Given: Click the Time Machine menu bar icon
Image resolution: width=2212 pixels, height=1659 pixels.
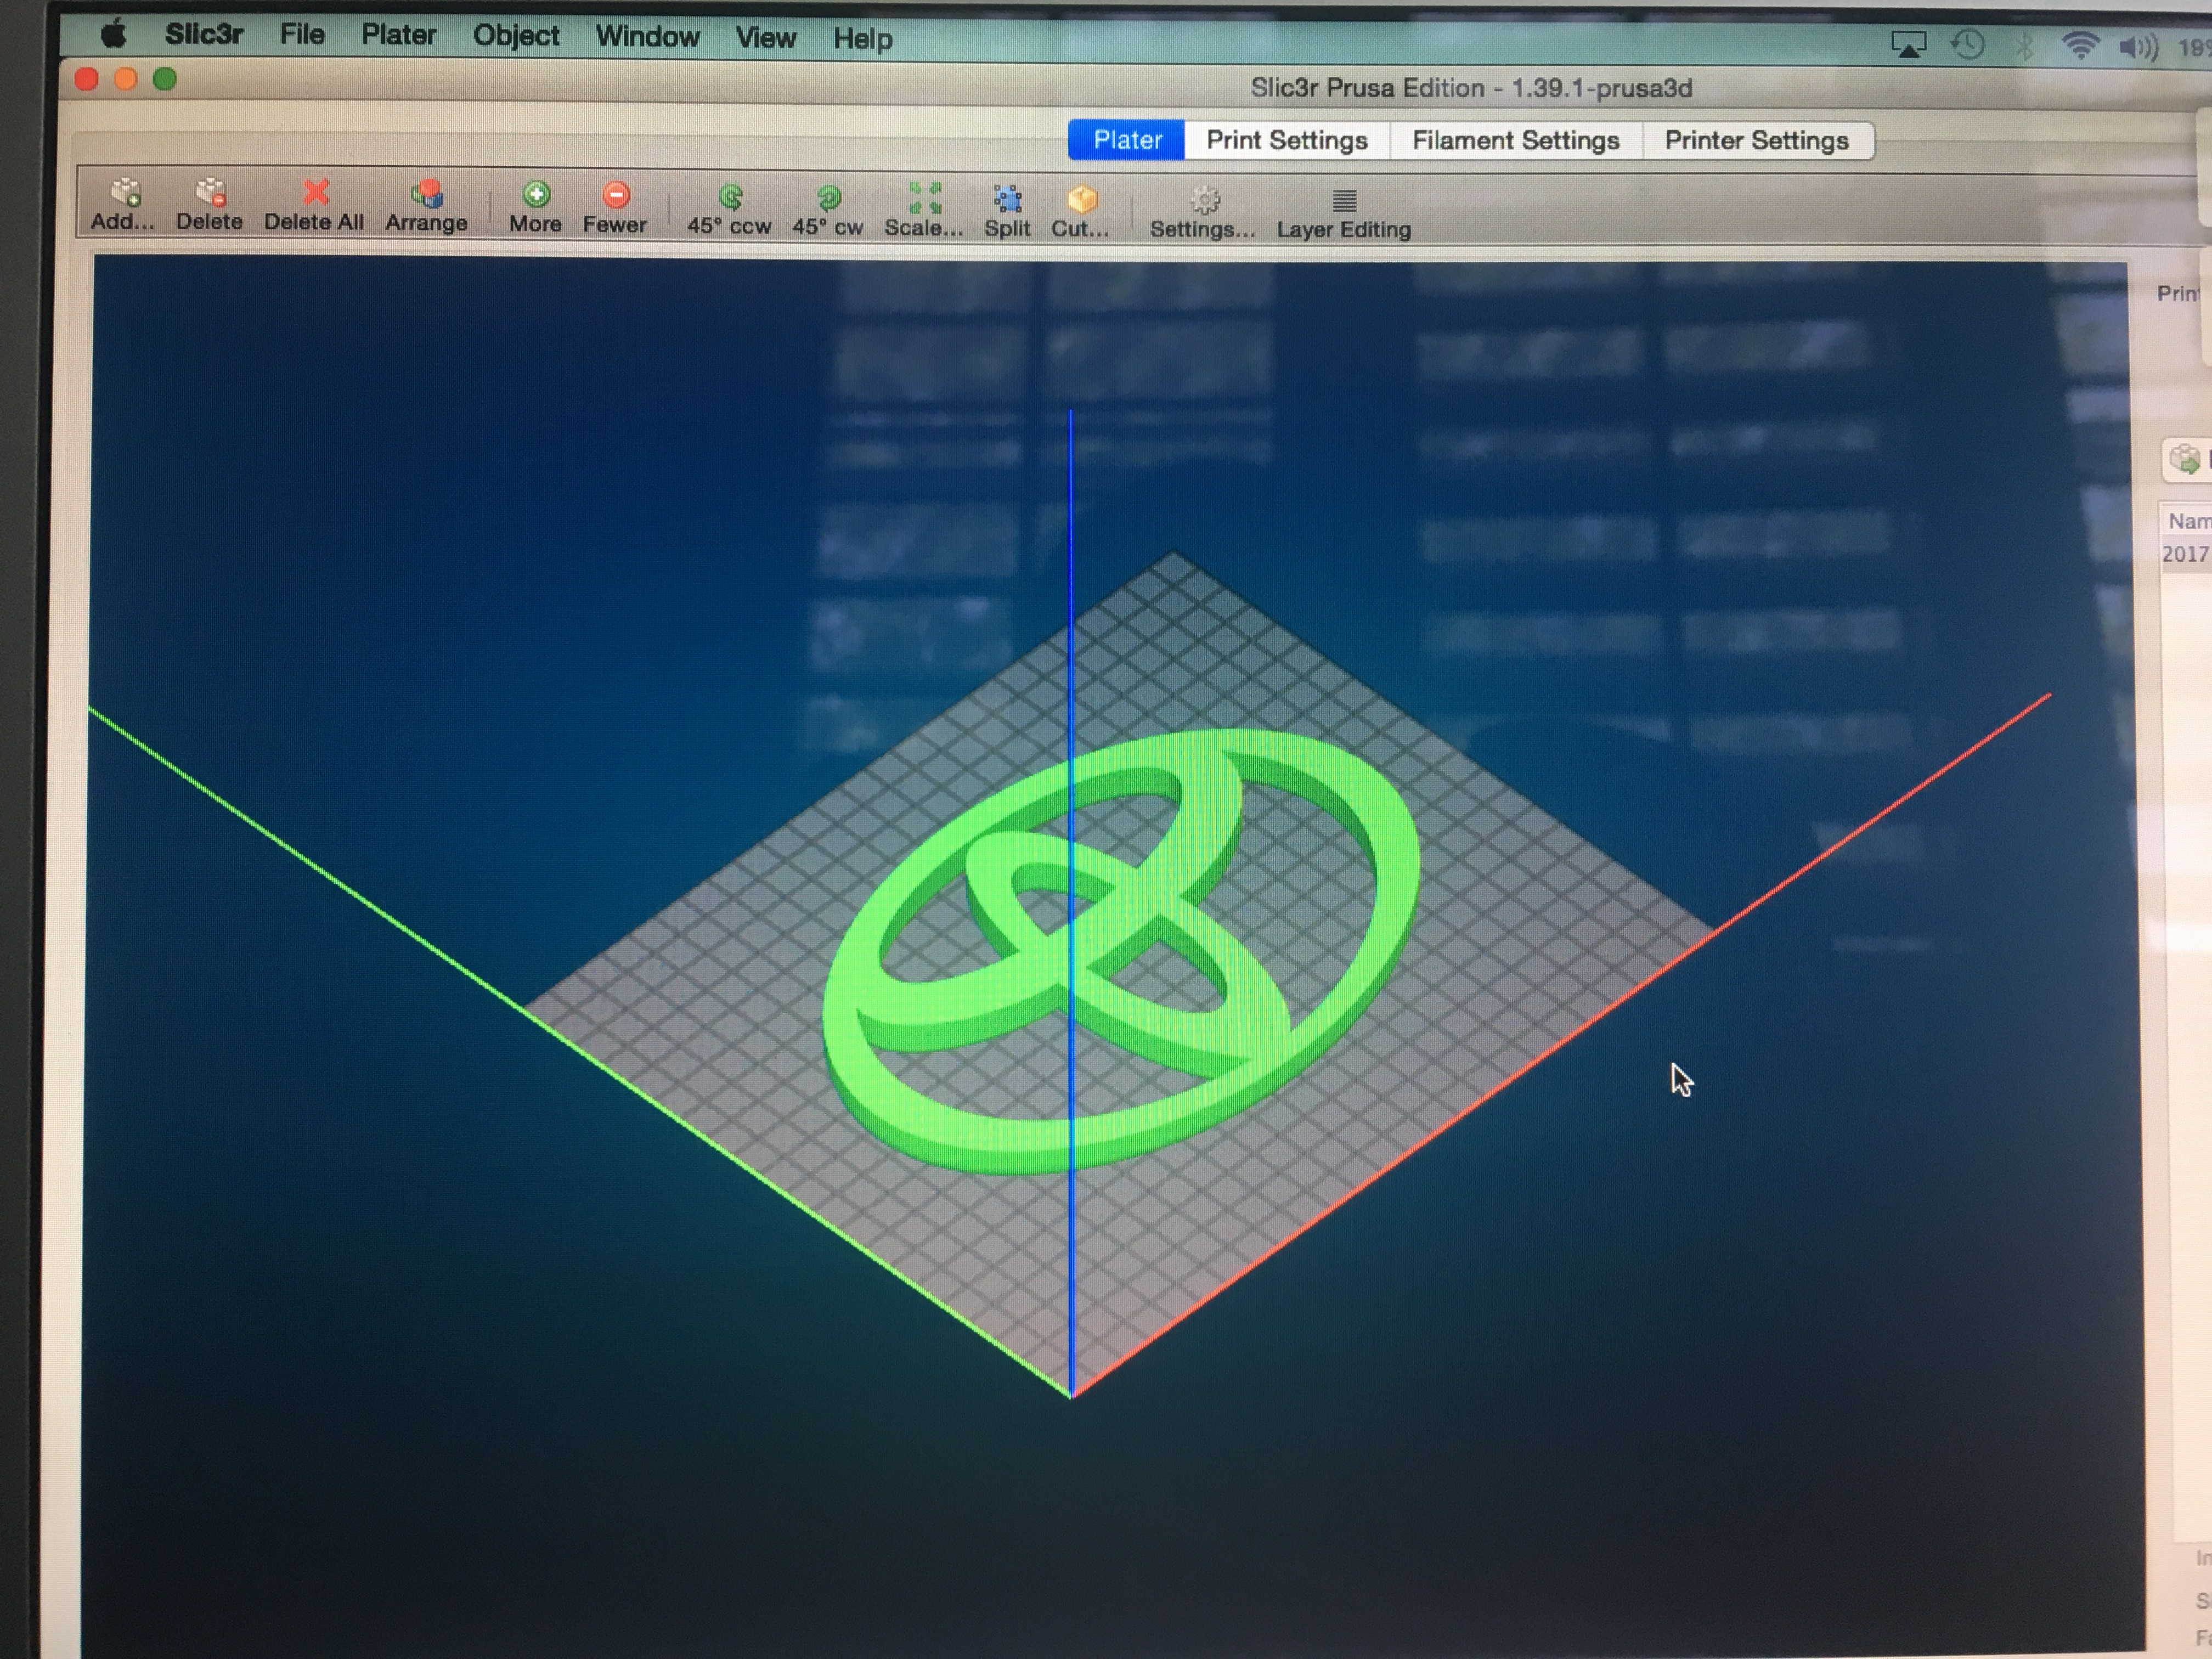Looking at the screenshot, I should pyautogui.click(x=1968, y=44).
